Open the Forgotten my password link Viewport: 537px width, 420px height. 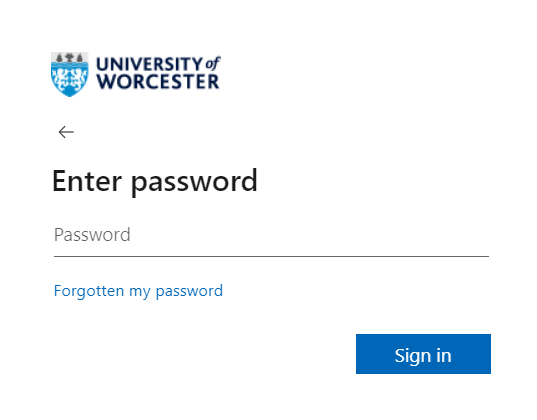[138, 291]
